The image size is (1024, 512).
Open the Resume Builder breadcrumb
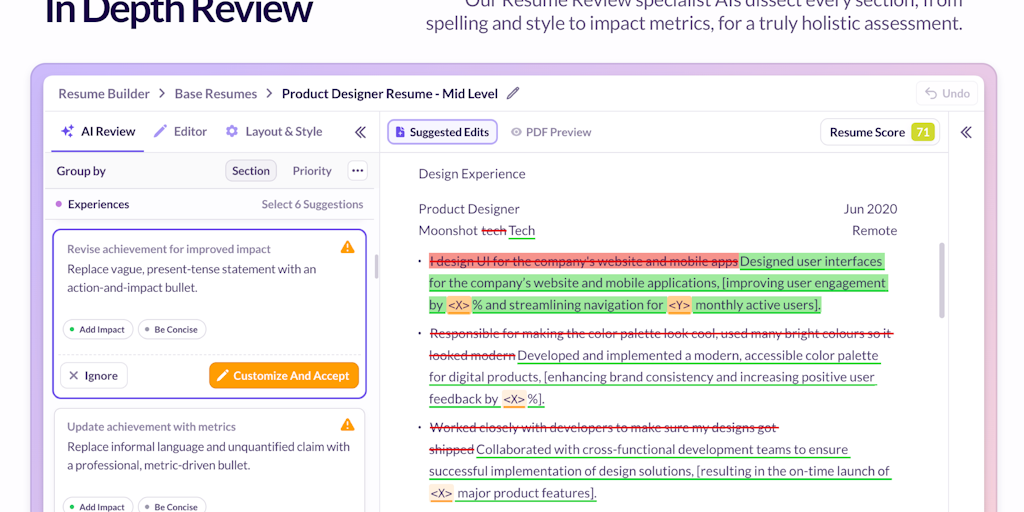coord(104,94)
